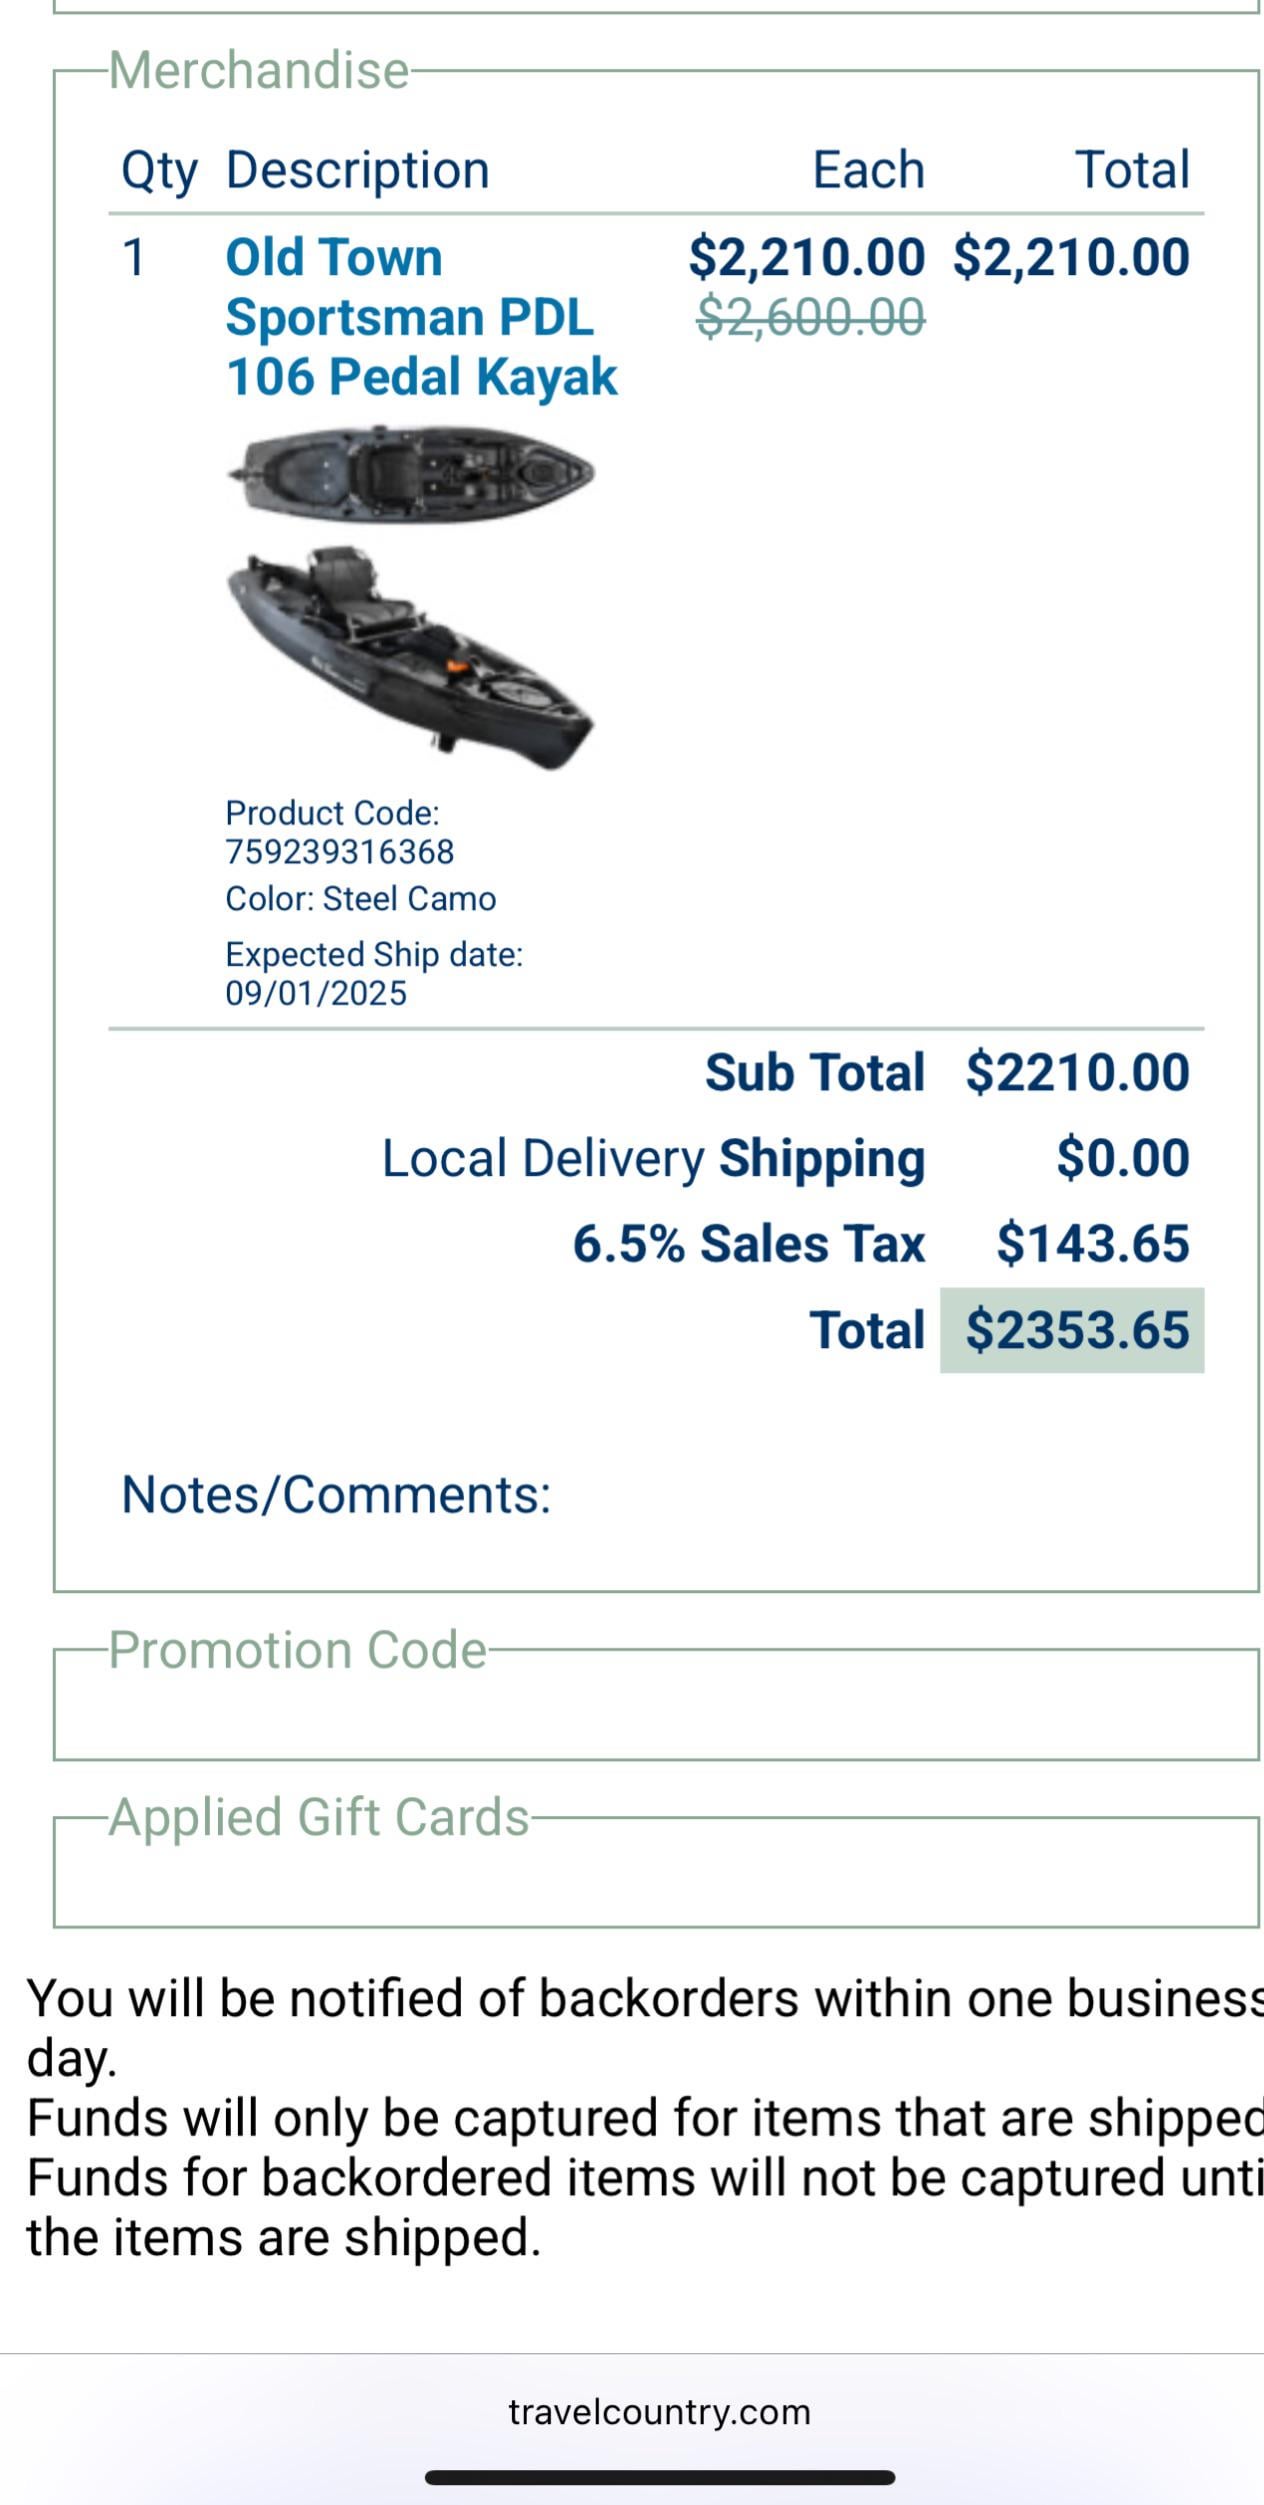Open the Old Town Sportsman PDL kayak link
Viewport: 1264px width, 2505px height.
coord(421,317)
